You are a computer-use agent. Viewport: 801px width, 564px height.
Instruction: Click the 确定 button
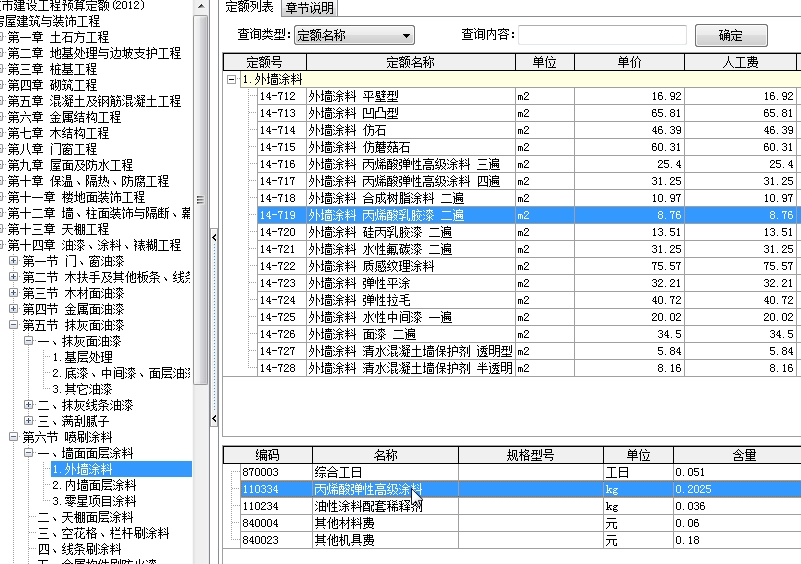(731, 35)
